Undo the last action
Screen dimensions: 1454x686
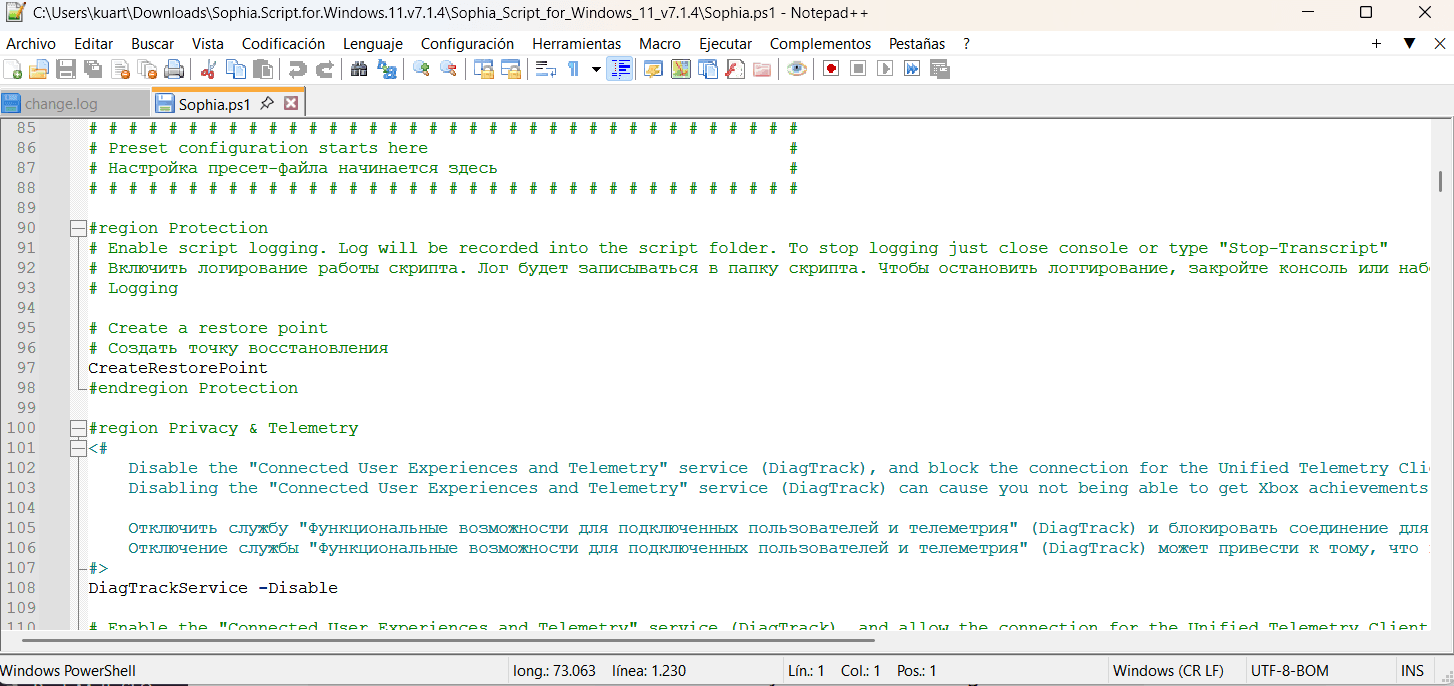click(297, 69)
